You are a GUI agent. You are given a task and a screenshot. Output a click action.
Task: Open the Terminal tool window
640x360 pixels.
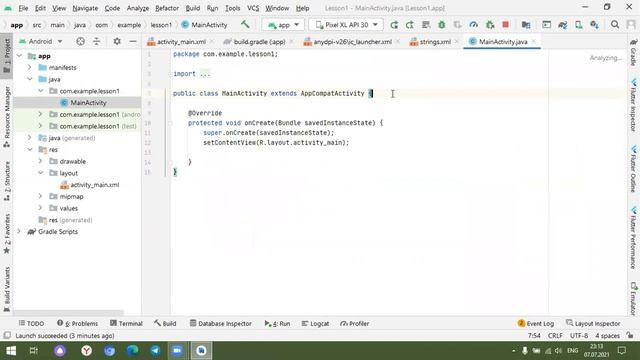click(x=126, y=323)
